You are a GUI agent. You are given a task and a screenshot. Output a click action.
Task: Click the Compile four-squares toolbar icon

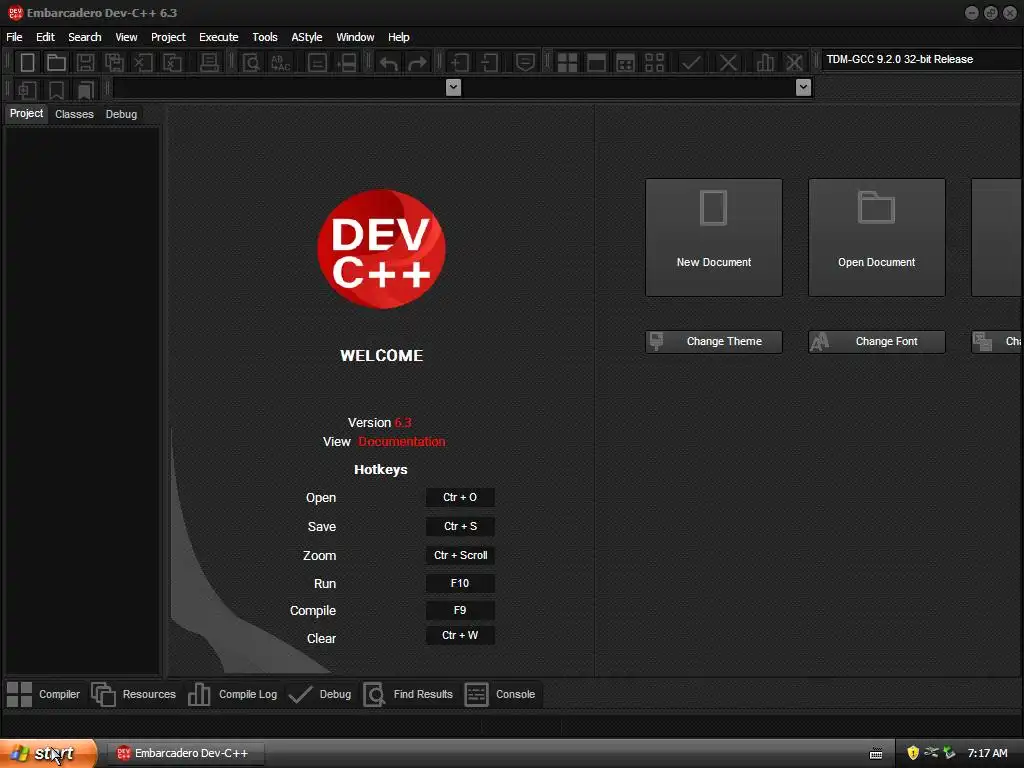point(567,63)
